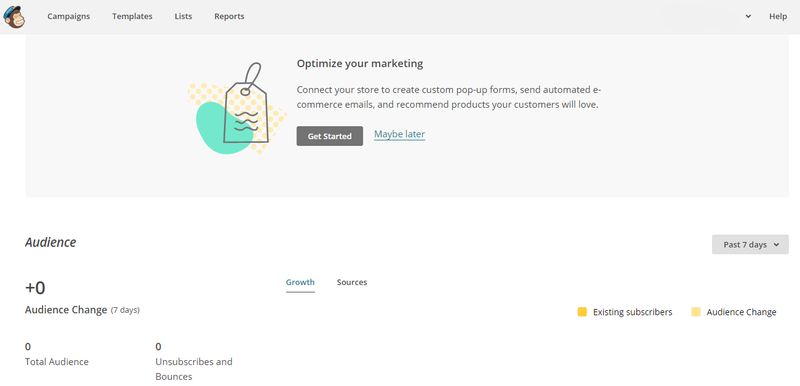Open the Reports section

pos(229,16)
